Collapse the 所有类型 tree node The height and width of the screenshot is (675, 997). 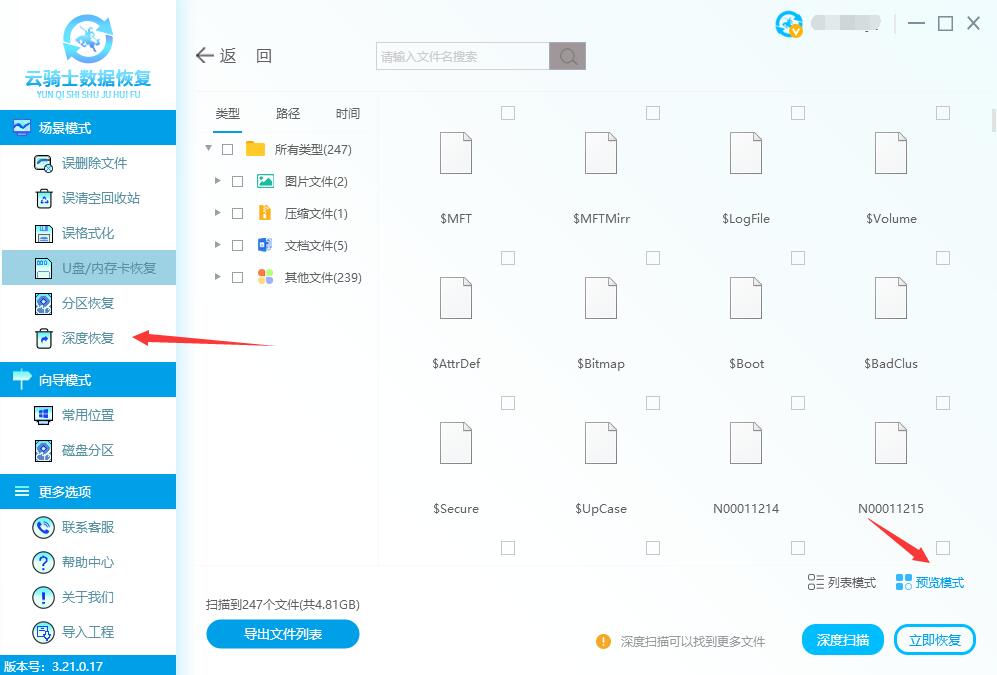208,148
